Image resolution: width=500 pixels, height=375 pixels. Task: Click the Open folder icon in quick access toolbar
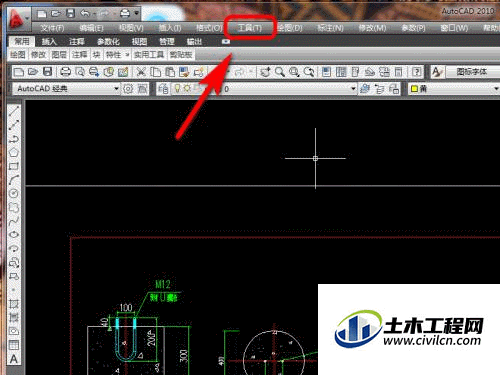pyautogui.click(x=56, y=14)
